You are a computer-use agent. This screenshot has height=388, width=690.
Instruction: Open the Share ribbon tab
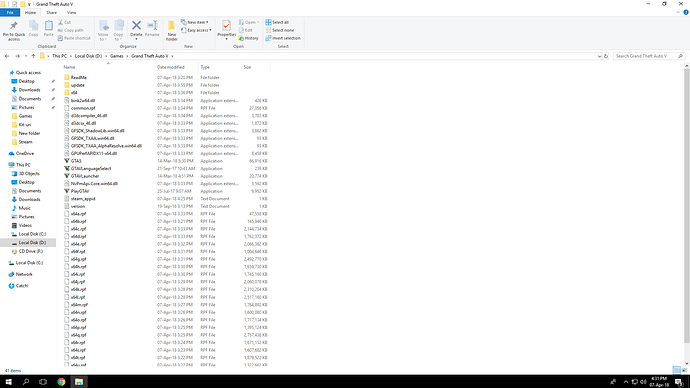[x=51, y=13]
